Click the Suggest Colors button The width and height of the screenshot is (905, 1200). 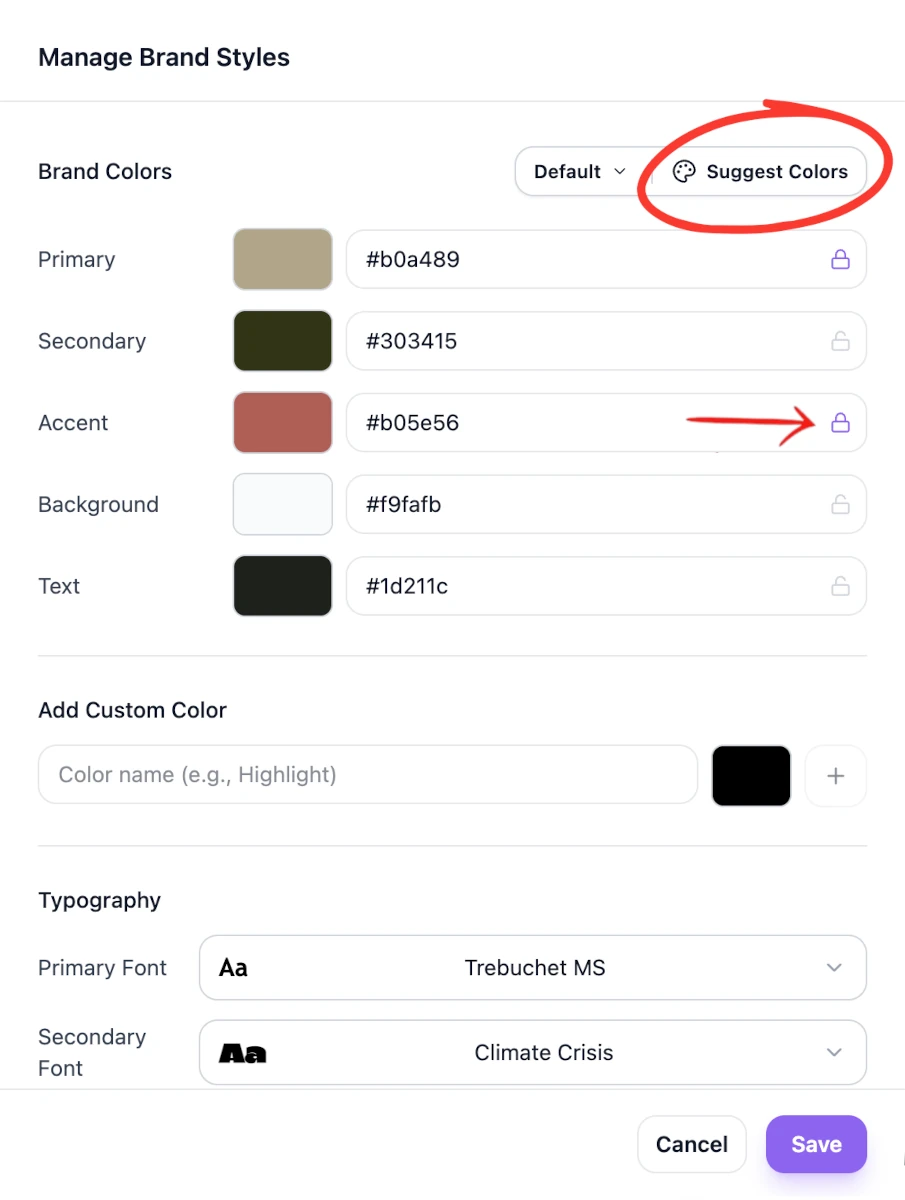[760, 172]
